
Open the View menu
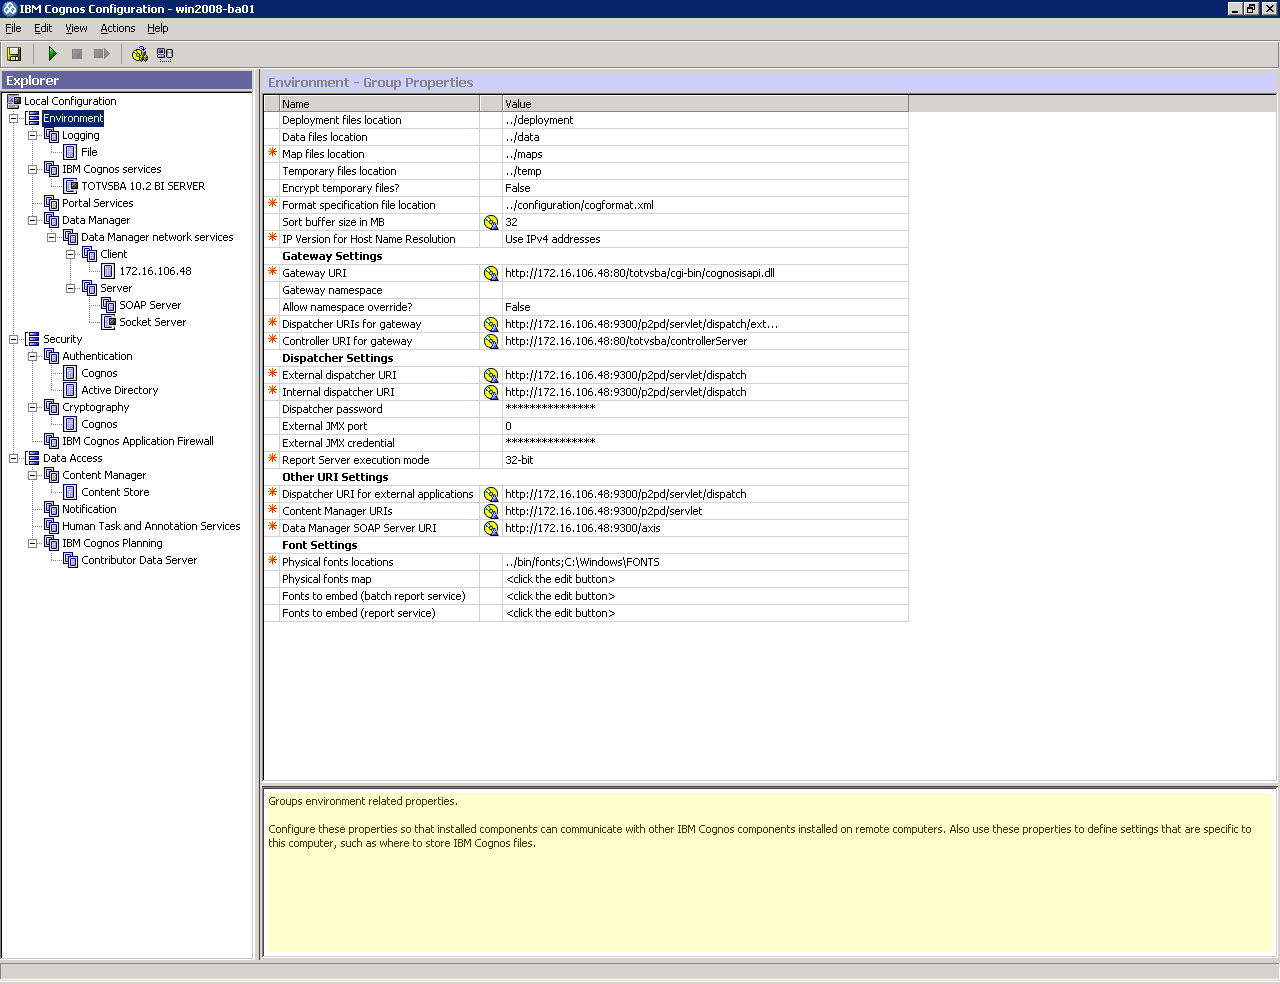(x=76, y=28)
